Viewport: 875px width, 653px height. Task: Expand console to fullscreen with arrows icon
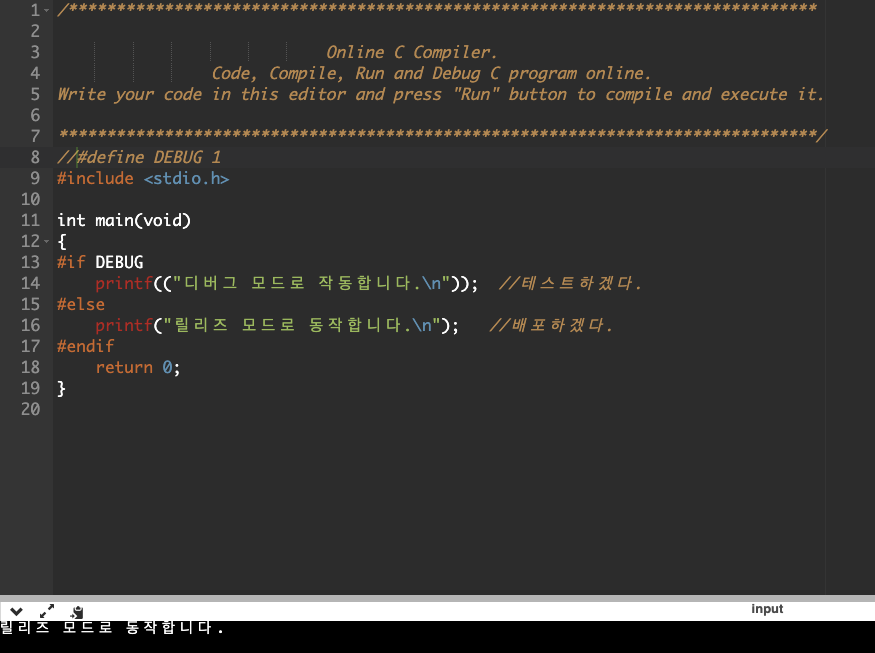coord(47,611)
